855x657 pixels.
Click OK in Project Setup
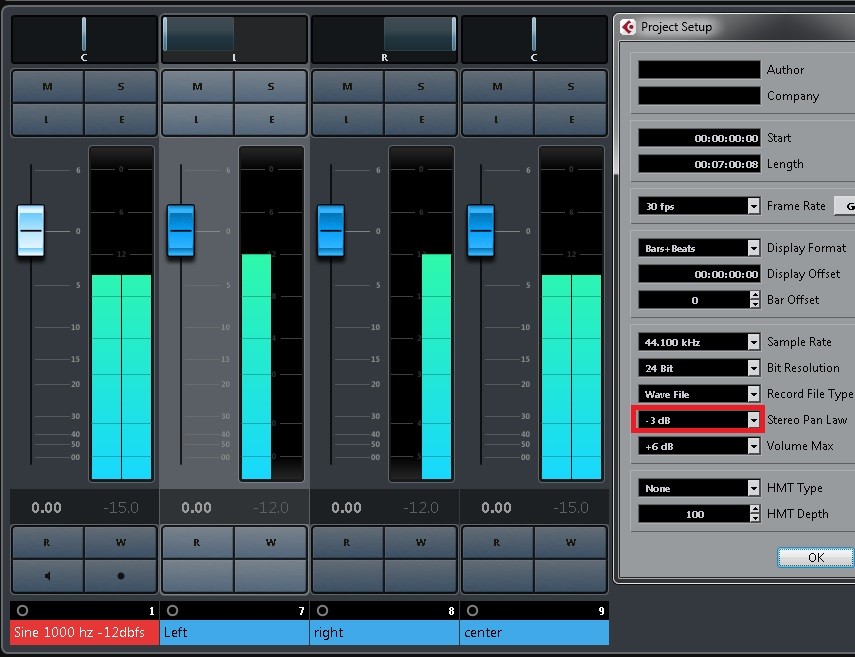pos(816,557)
